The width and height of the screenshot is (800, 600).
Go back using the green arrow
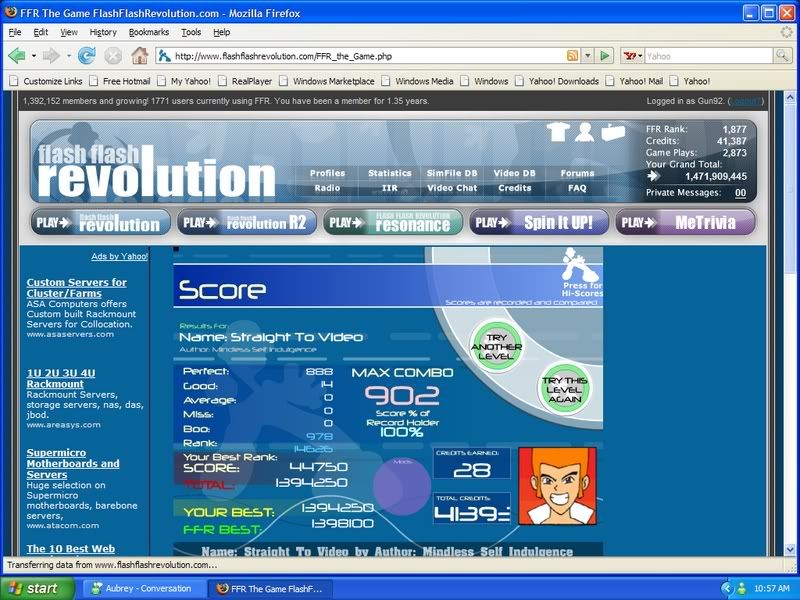pos(17,56)
